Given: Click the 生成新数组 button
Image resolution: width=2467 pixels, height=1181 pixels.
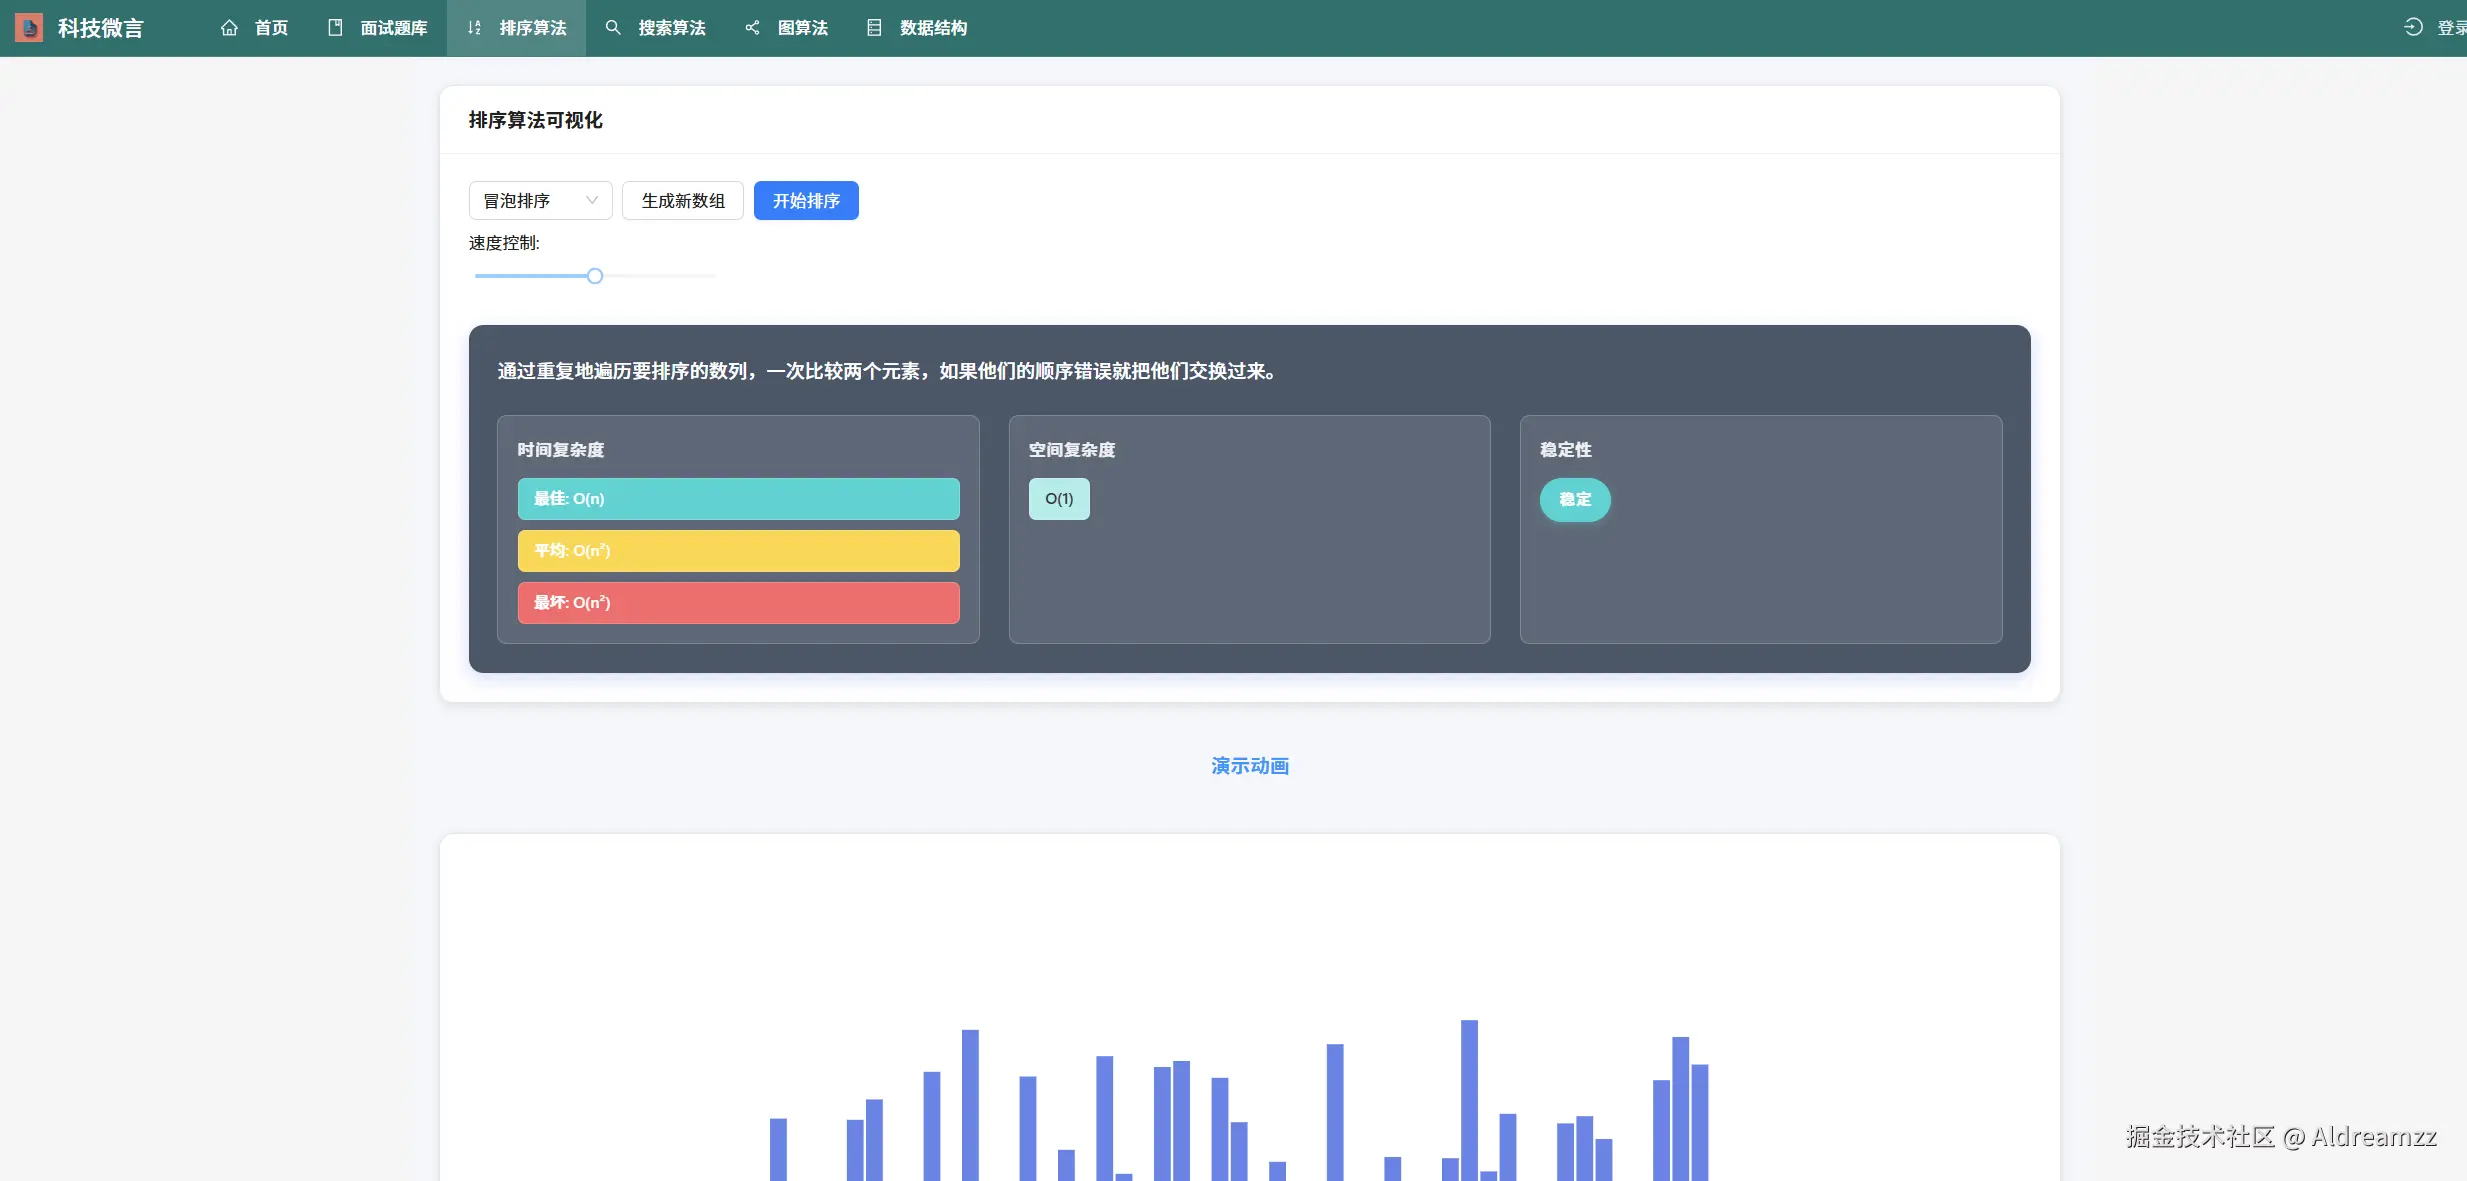Looking at the screenshot, I should click(x=683, y=201).
